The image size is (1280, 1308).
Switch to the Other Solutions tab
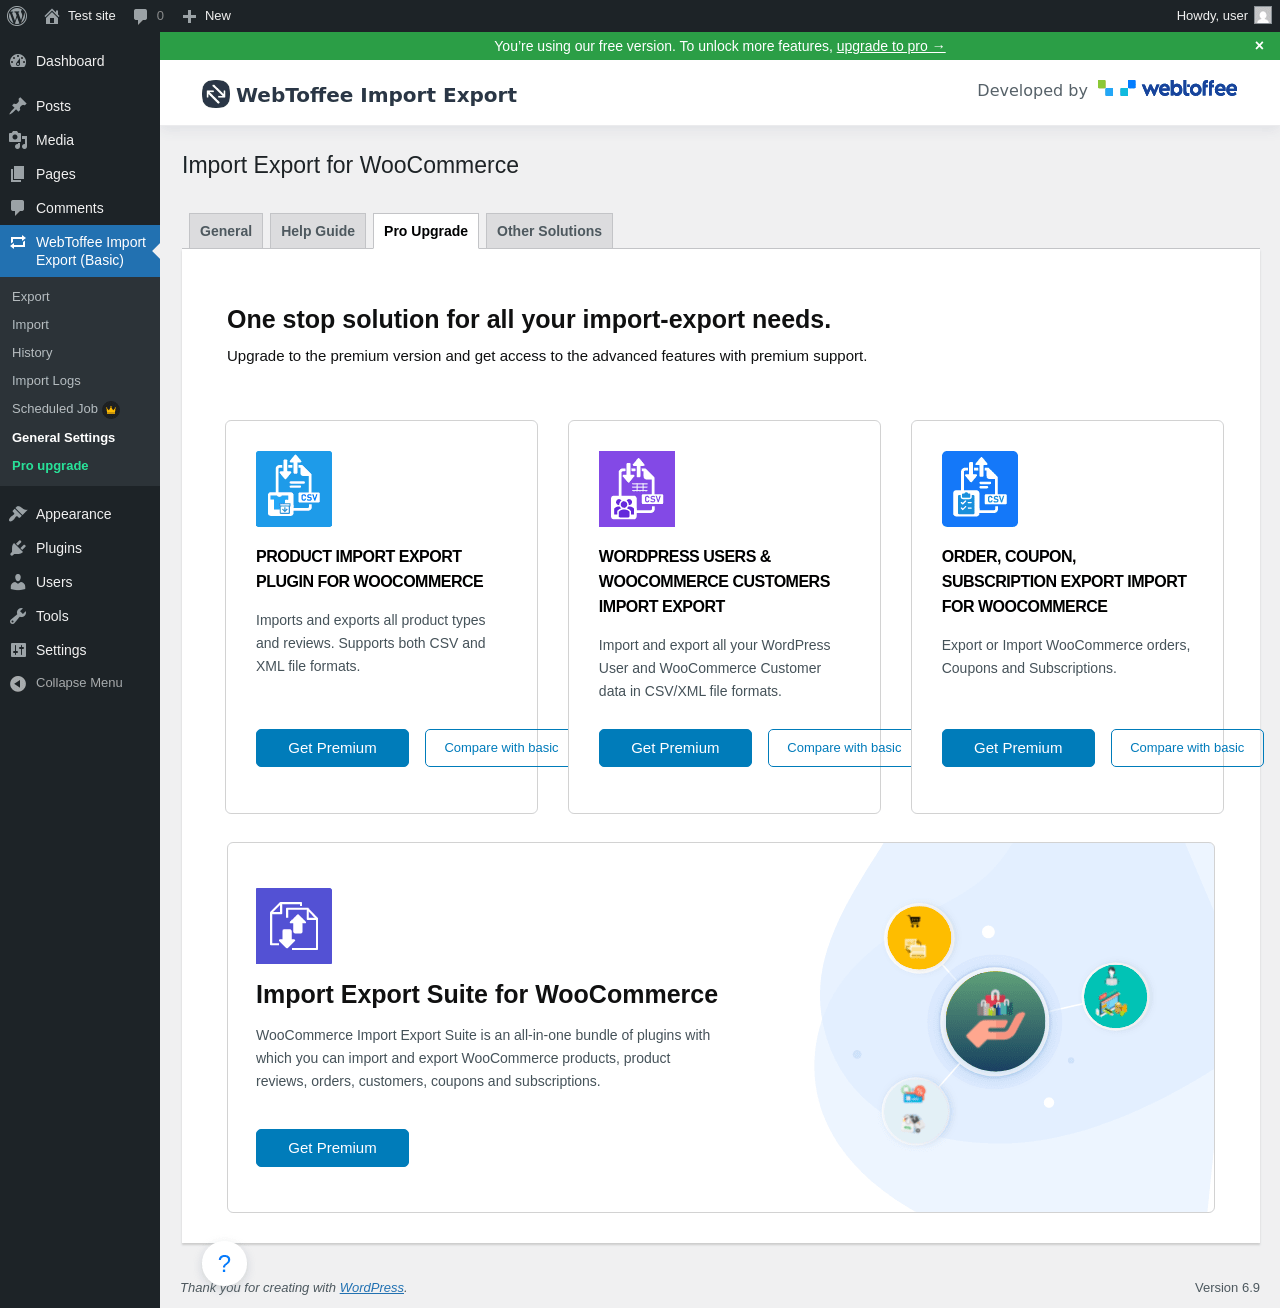coord(549,231)
